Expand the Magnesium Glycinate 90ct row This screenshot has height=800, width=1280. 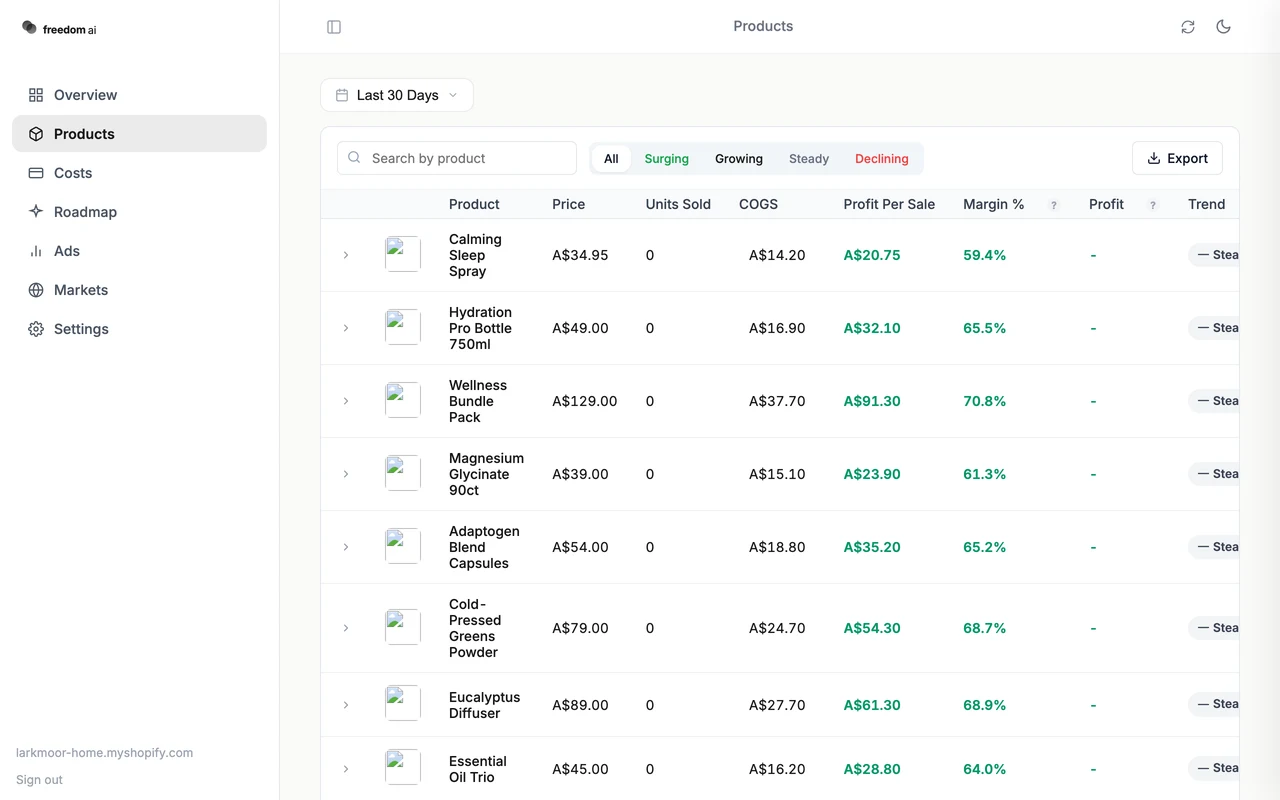click(346, 474)
